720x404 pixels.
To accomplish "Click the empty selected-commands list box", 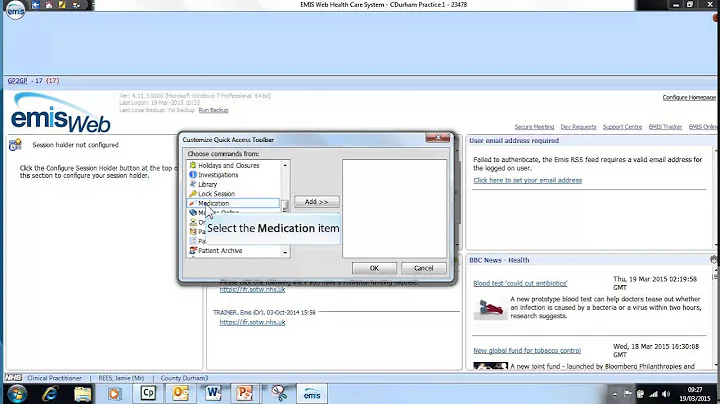I will coord(394,208).
